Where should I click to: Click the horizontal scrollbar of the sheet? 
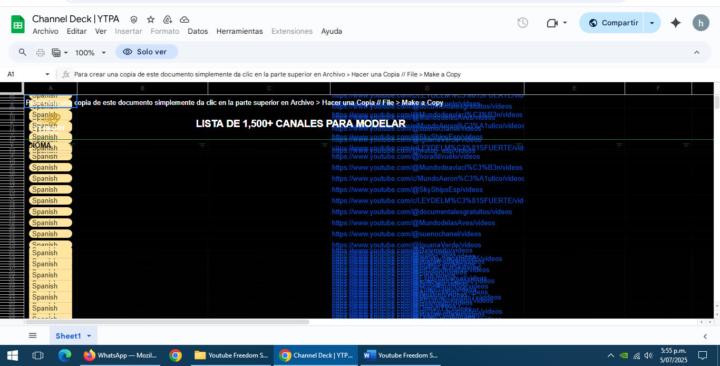[167, 322]
